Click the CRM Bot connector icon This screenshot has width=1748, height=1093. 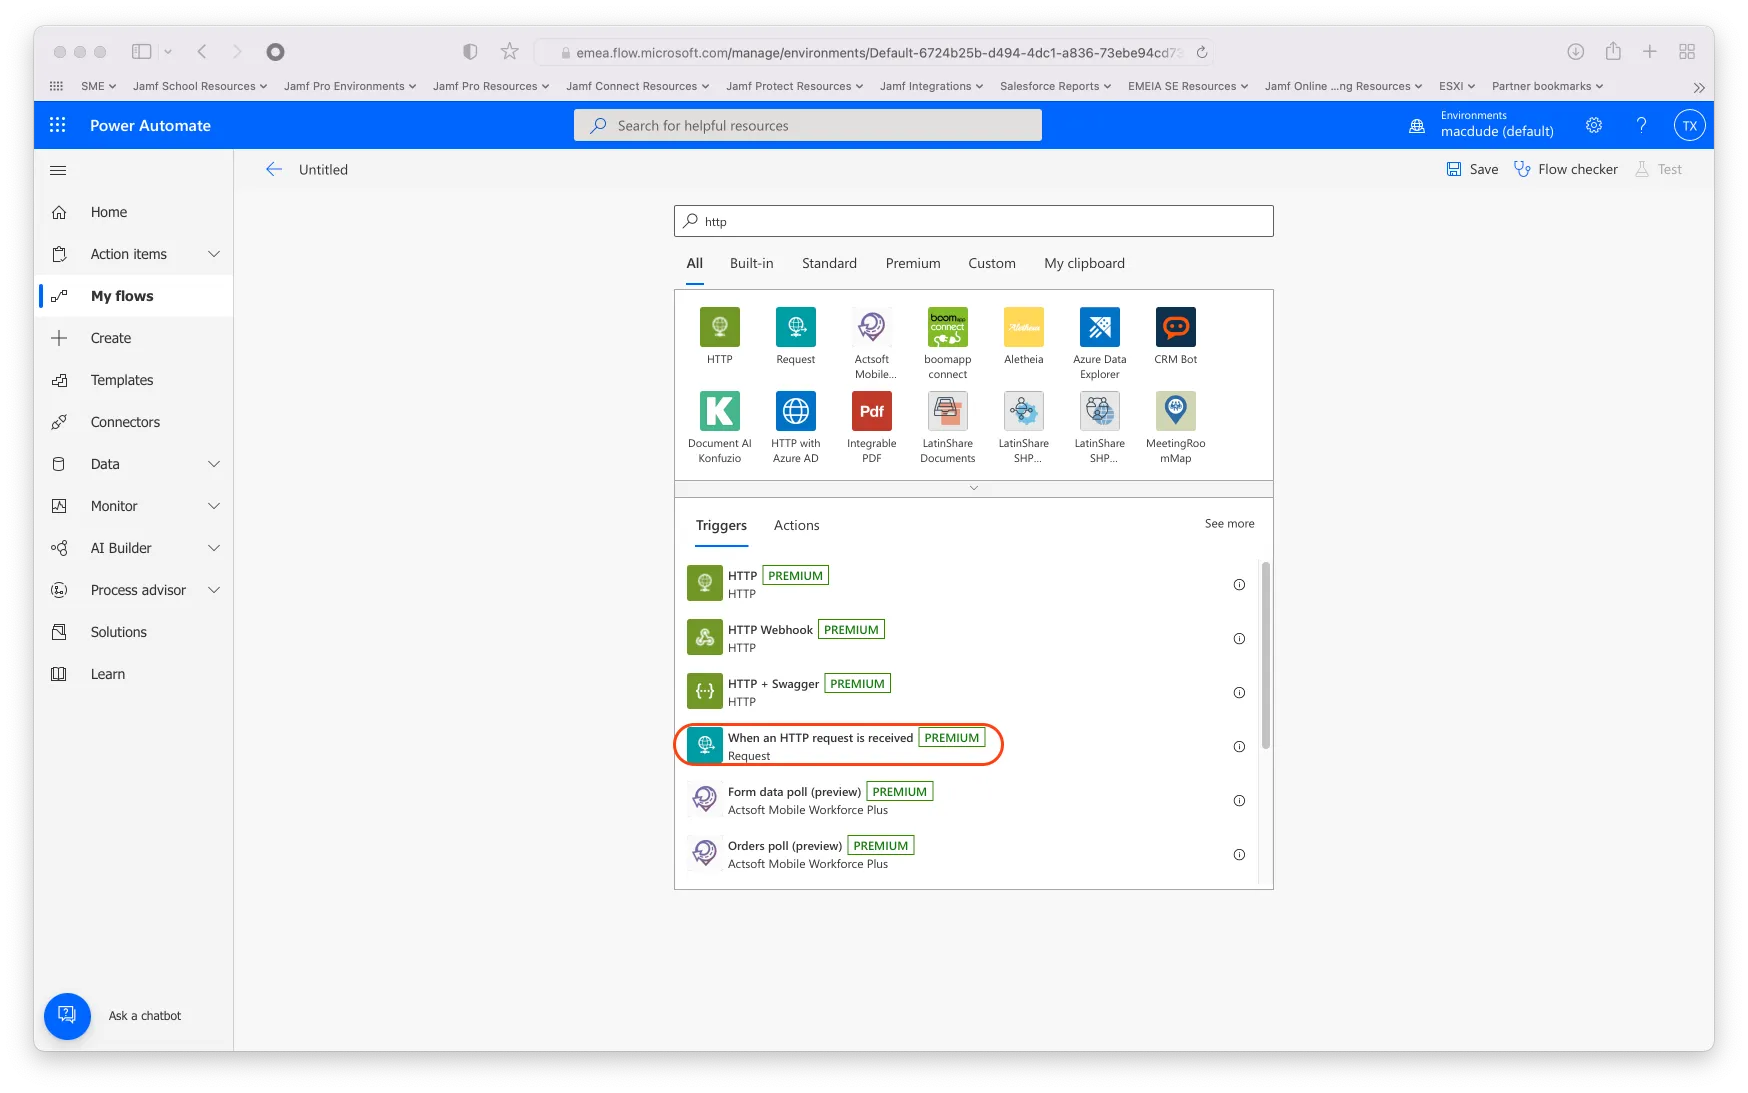[x=1175, y=327]
